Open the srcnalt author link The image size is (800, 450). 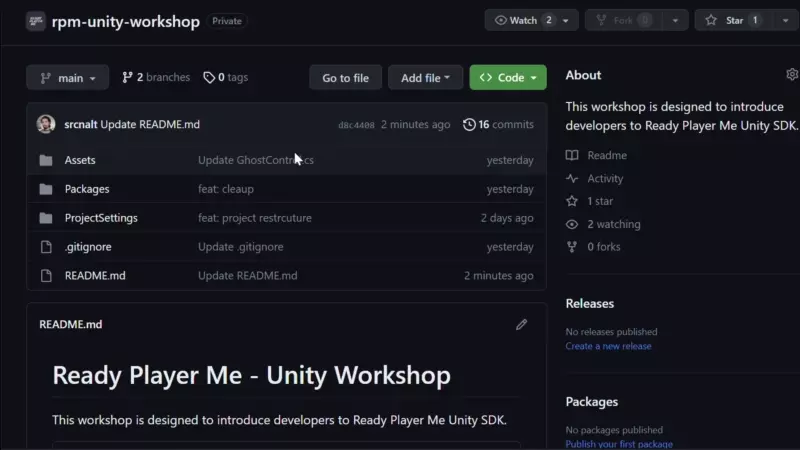[81, 124]
